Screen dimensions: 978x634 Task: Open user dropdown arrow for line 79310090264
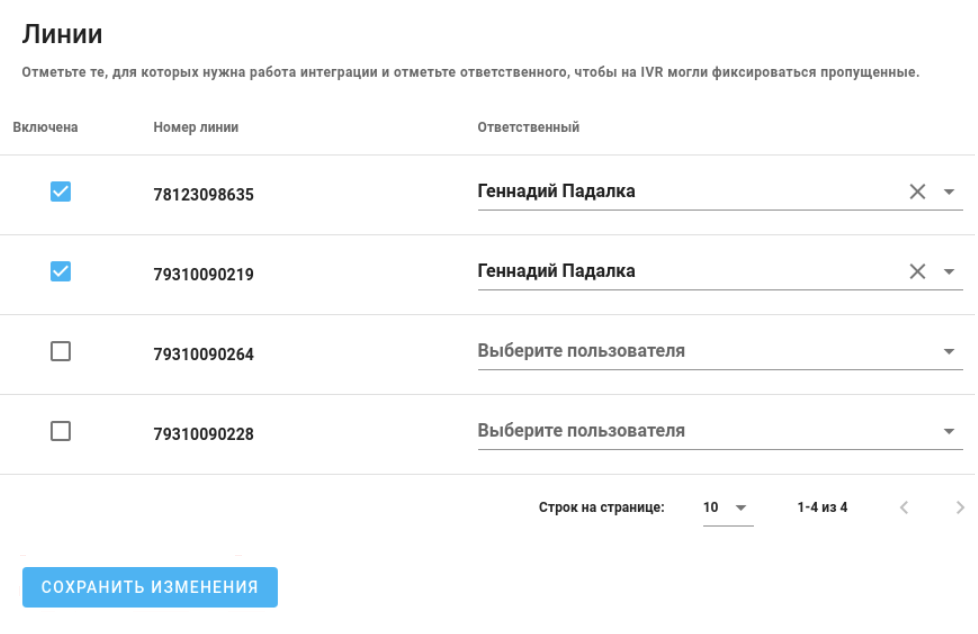click(x=947, y=351)
